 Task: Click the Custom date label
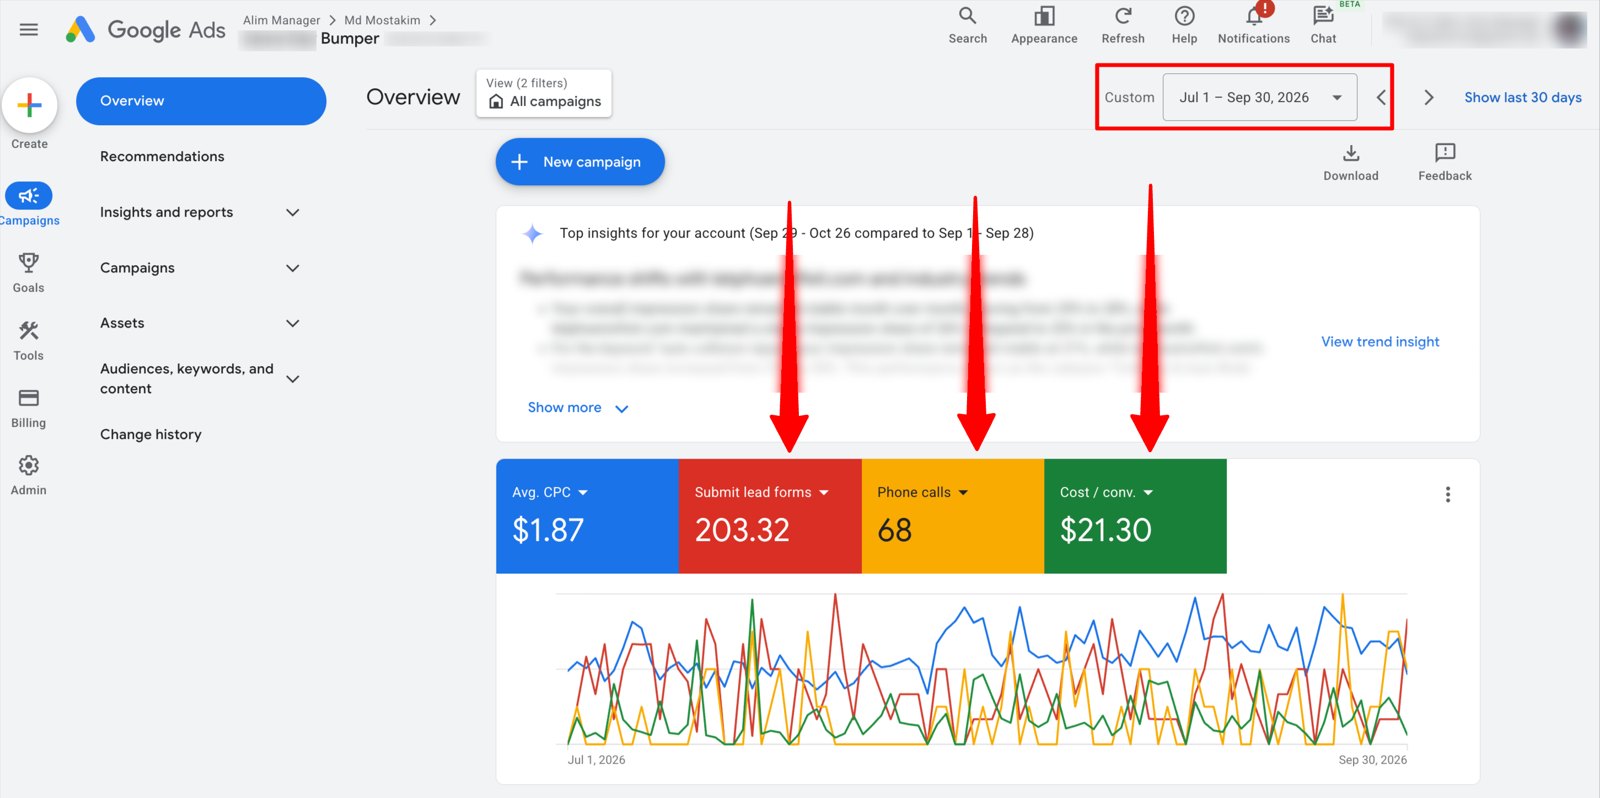tap(1129, 97)
